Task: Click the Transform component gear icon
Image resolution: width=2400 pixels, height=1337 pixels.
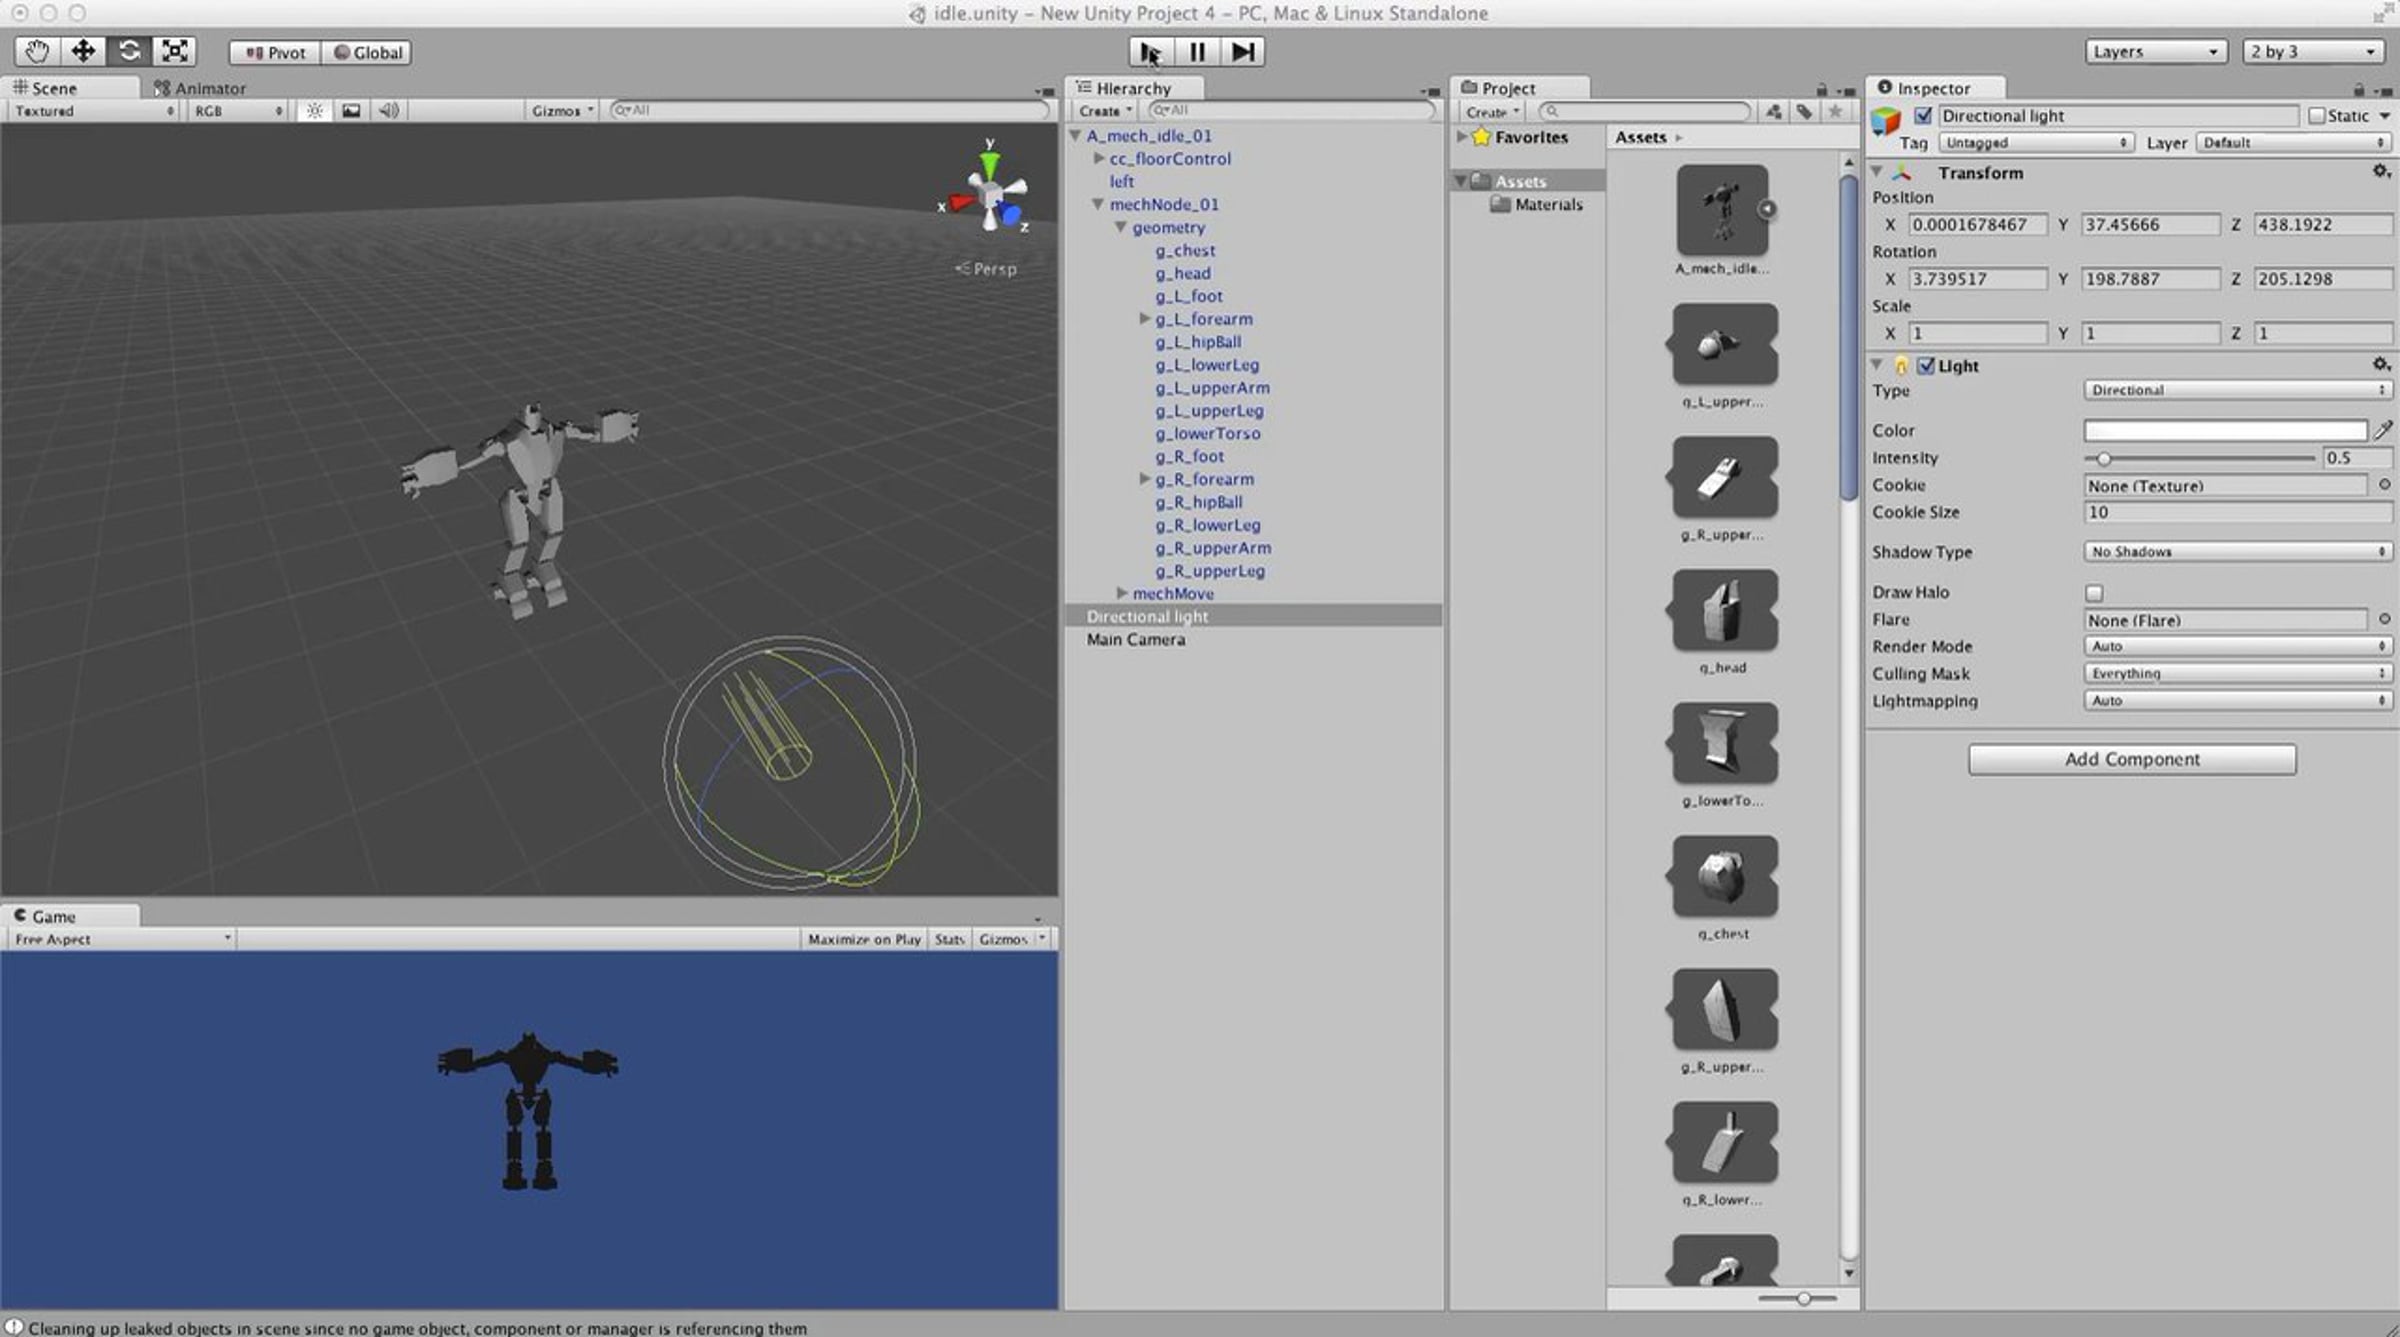Action: 2381,172
